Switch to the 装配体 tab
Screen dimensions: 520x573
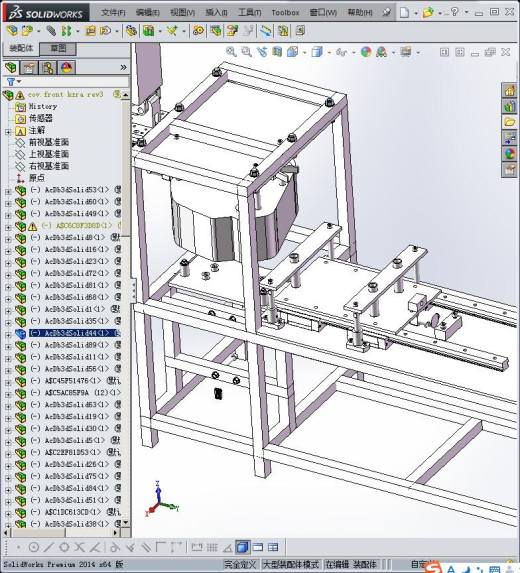tap(21, 48)
